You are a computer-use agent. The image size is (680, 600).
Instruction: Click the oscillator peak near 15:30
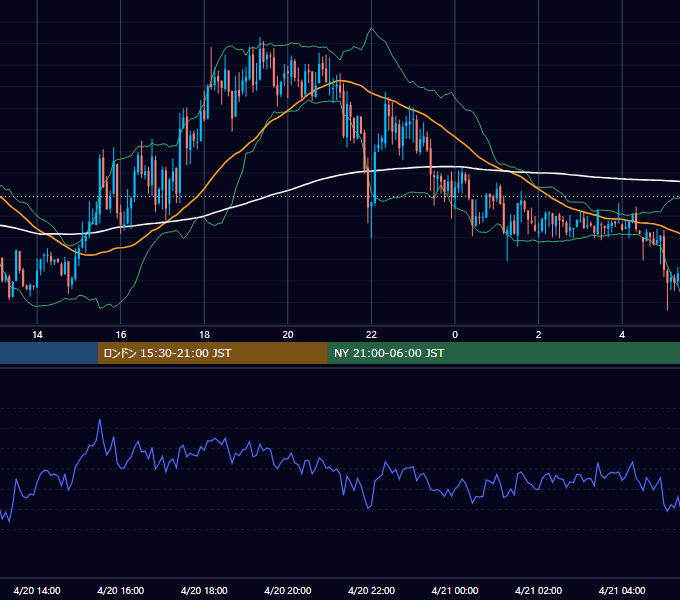coord(100,420)
